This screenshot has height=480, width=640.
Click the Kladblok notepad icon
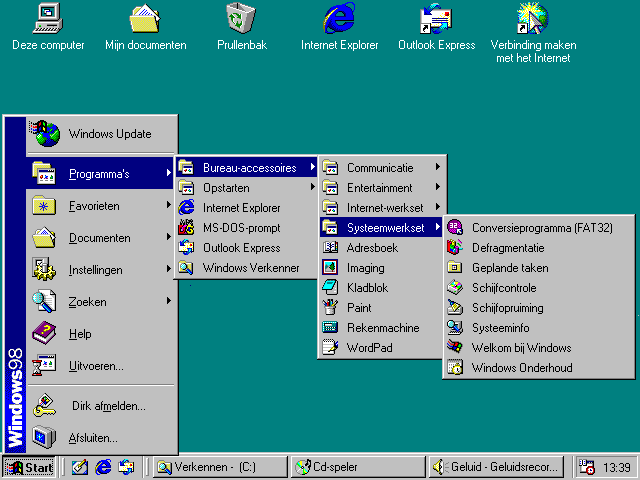pos(330,287)
